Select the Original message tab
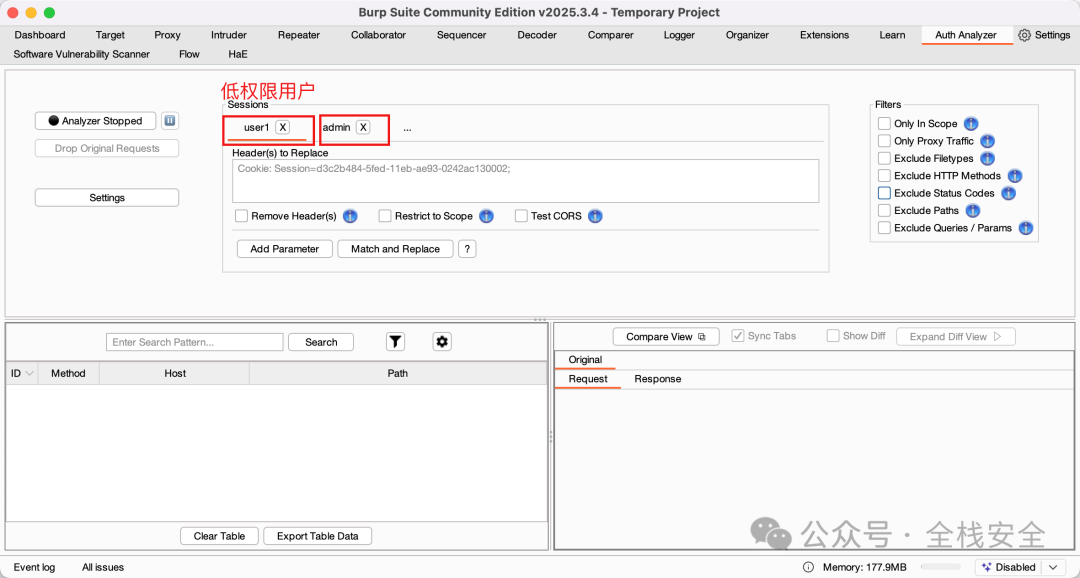This screenshot has height=578, width=1080. (x=585, y=360)
